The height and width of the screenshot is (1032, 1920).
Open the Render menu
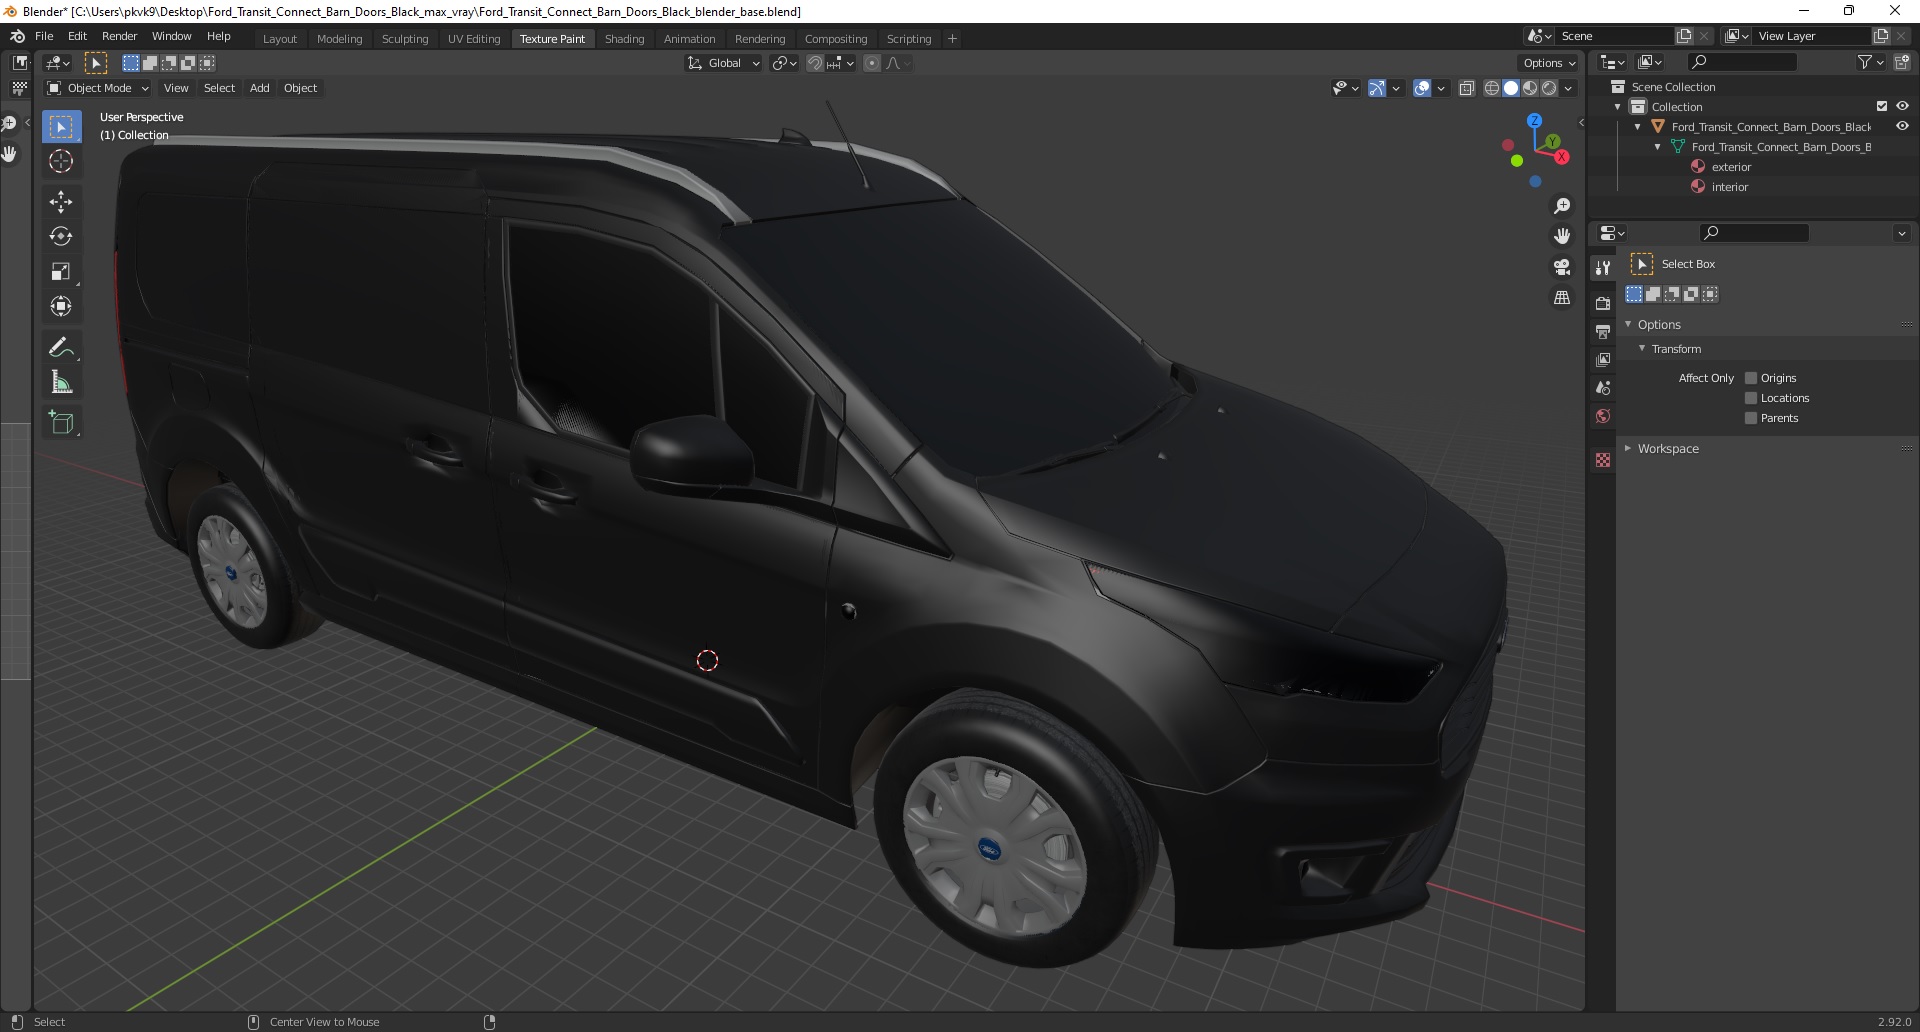pos(119,36)
